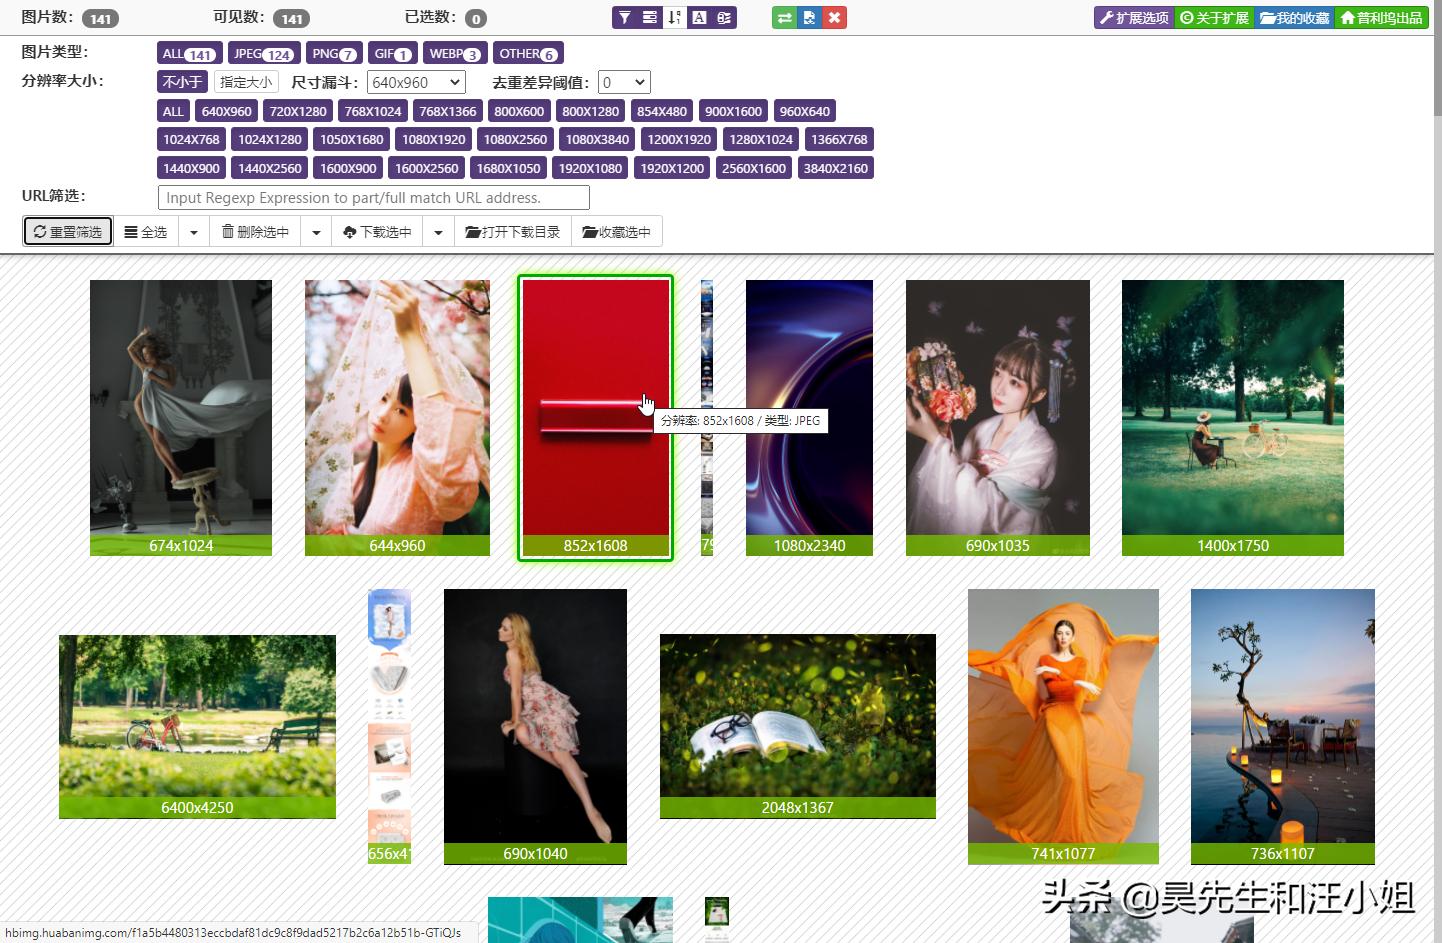Filter by PNG type (7)
1442x943 pixels.
(334, 54)
